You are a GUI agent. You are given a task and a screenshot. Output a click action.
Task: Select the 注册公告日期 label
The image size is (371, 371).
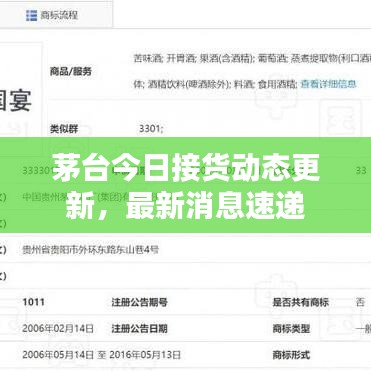[139, 329]
